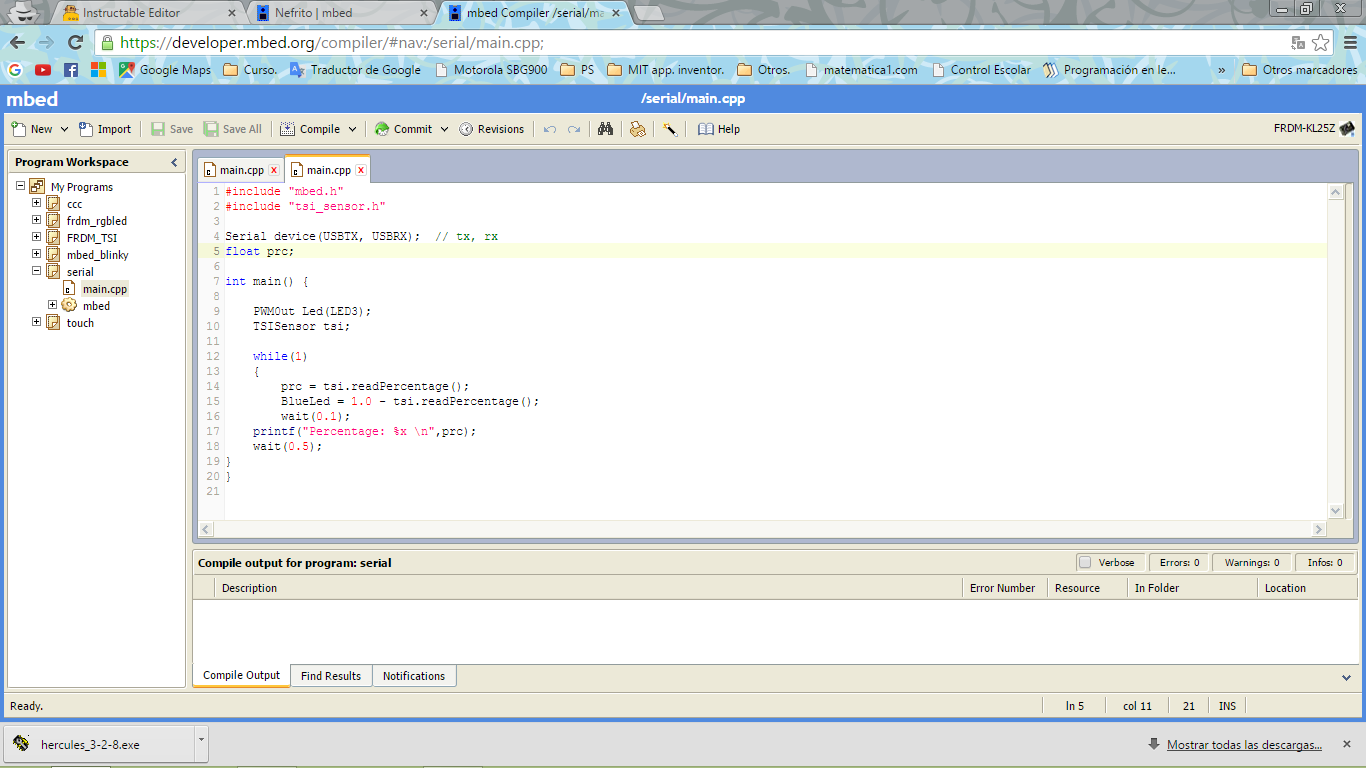The image size is (1366, 768).
Task: Expand the ccc program node
Action: [x=37, y=203]
